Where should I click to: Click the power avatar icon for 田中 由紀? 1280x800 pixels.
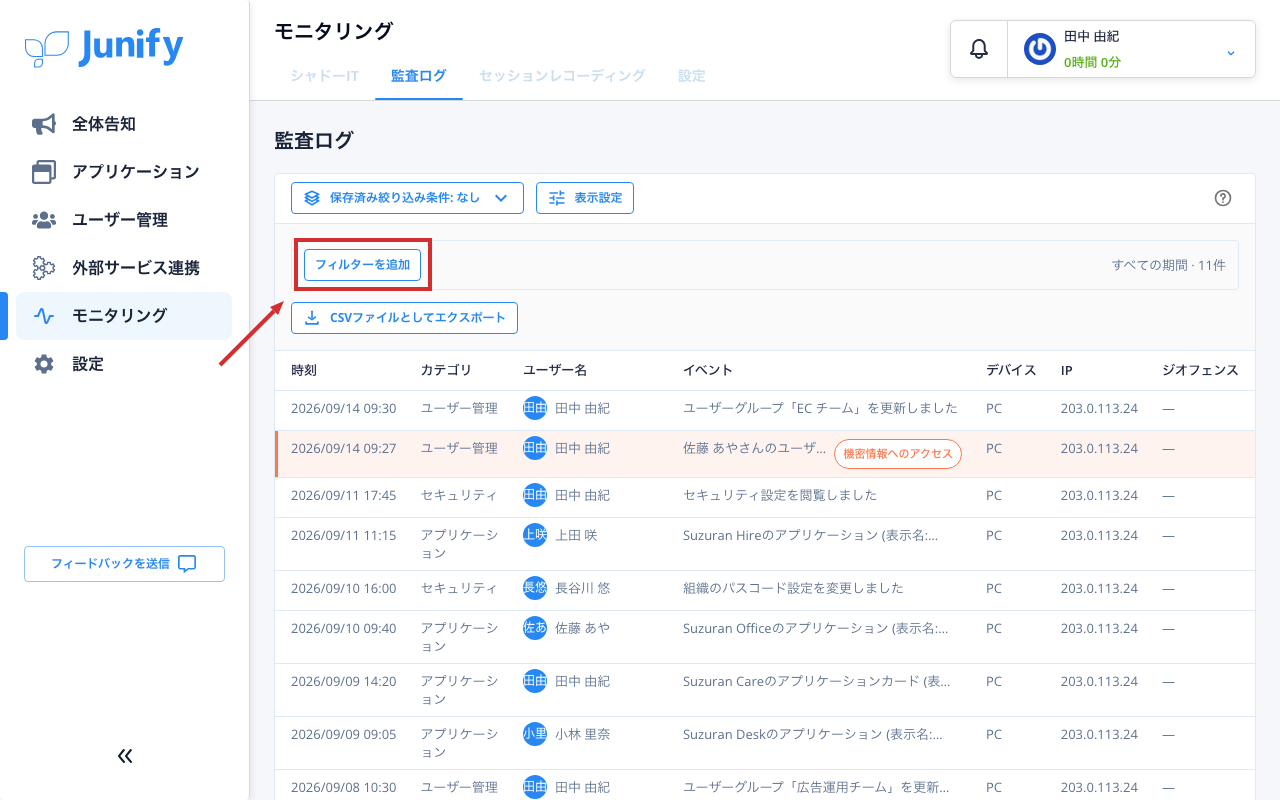point(1040,49)
